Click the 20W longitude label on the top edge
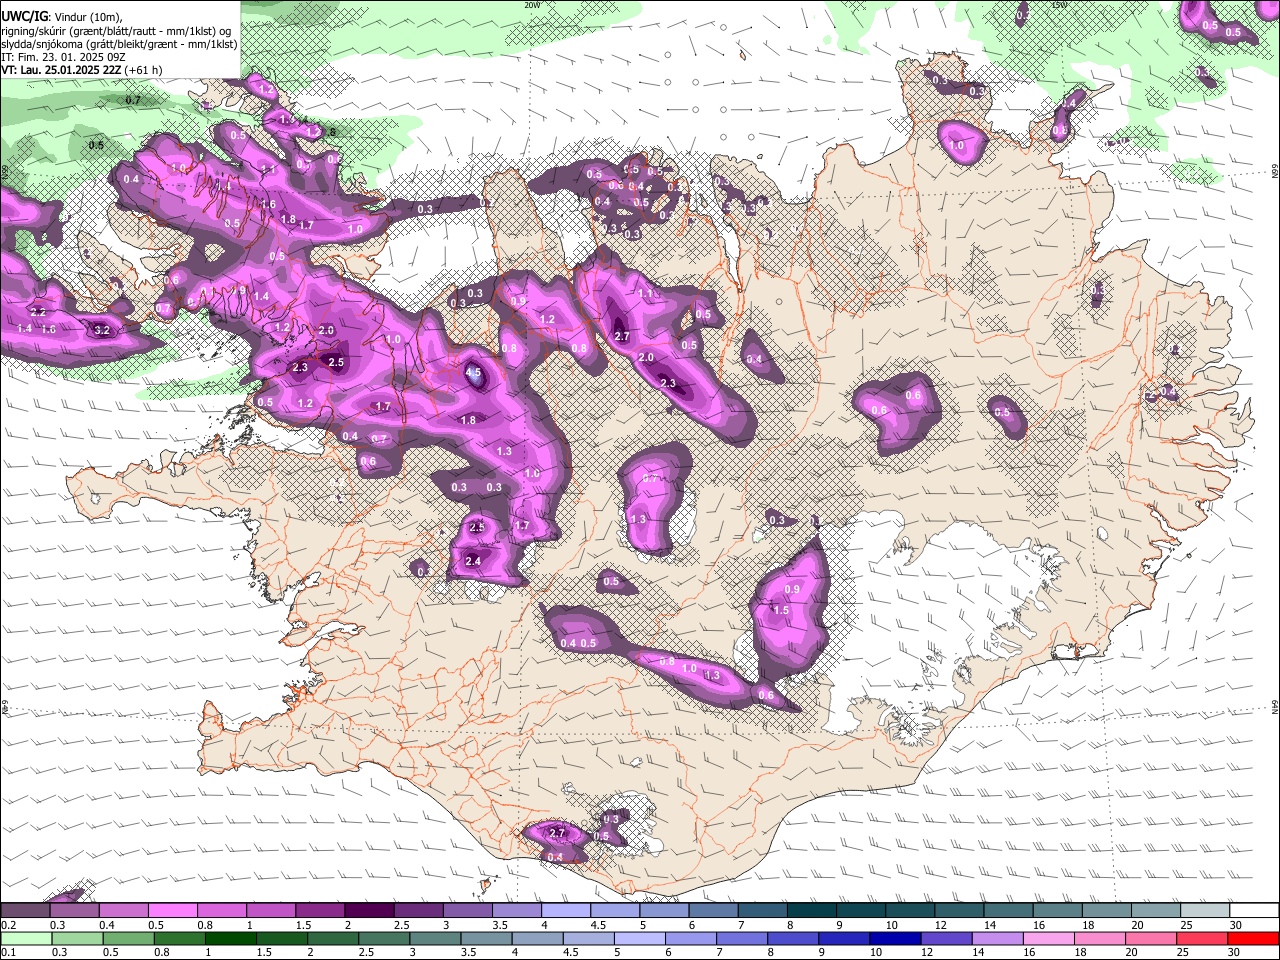Screen dimensions: 1280x960 pos(532,5)
